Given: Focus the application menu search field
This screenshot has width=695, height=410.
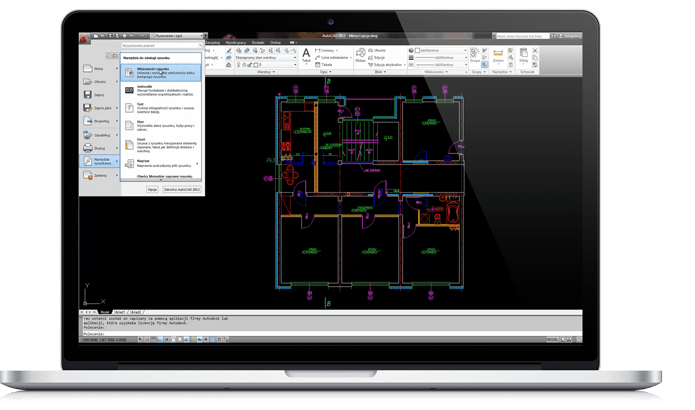Looking at the screenshot, I should [161, 45].
